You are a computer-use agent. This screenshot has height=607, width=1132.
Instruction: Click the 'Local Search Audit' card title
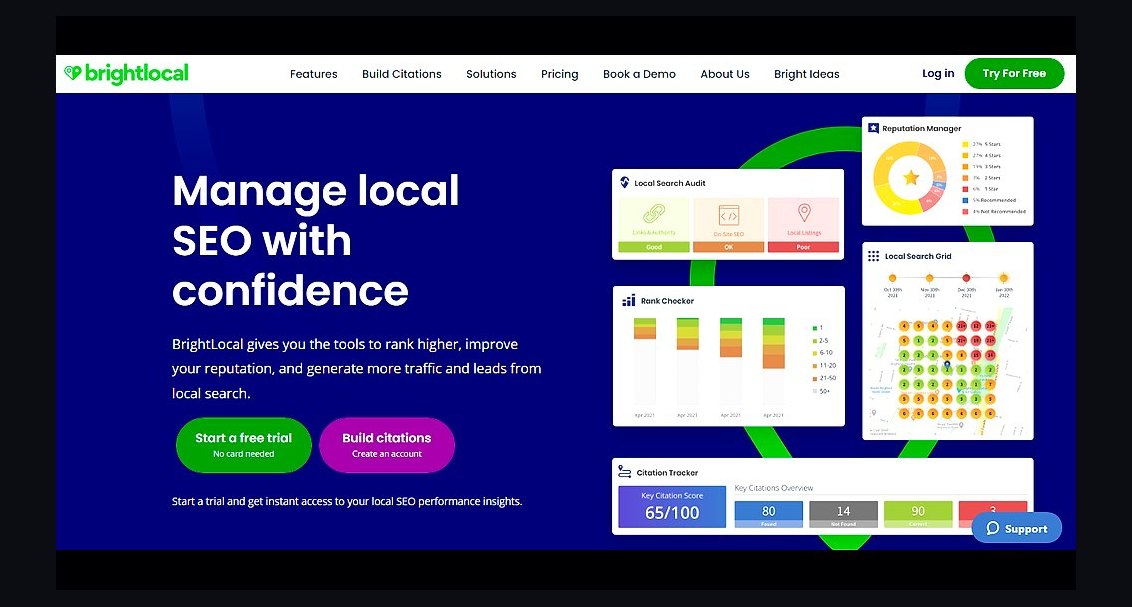click(669, 183)
